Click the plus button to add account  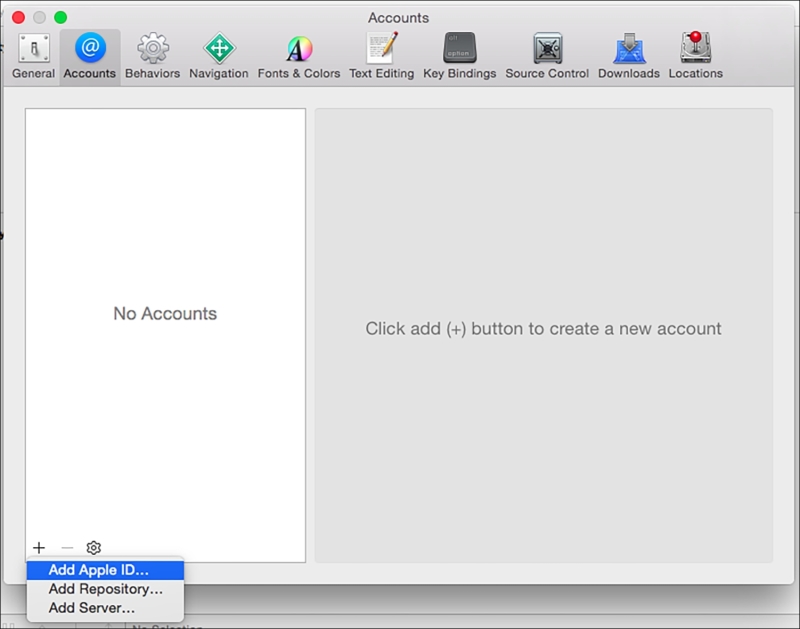tap(39, 547)
